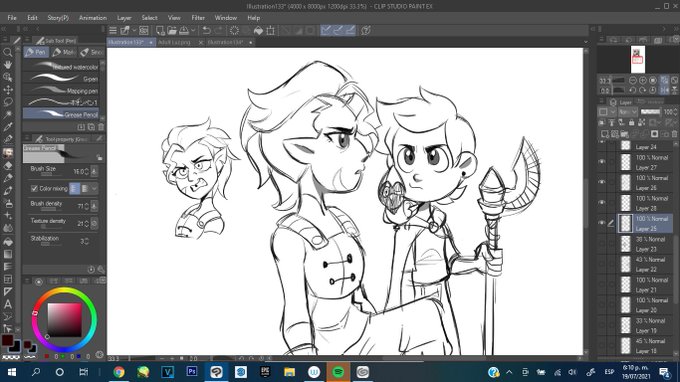Rotate canvas left in Navigator
The width and height of the screenshot is (680, 382).
633,90
